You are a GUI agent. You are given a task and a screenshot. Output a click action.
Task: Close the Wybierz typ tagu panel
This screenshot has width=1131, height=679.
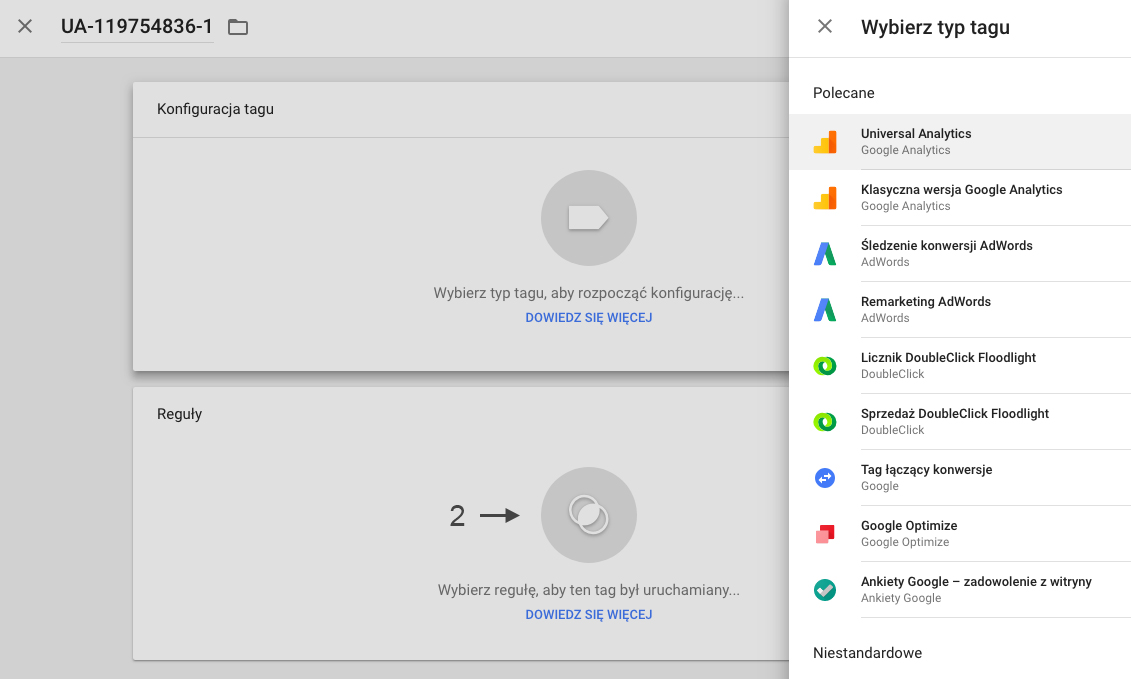tap(825, 27)
